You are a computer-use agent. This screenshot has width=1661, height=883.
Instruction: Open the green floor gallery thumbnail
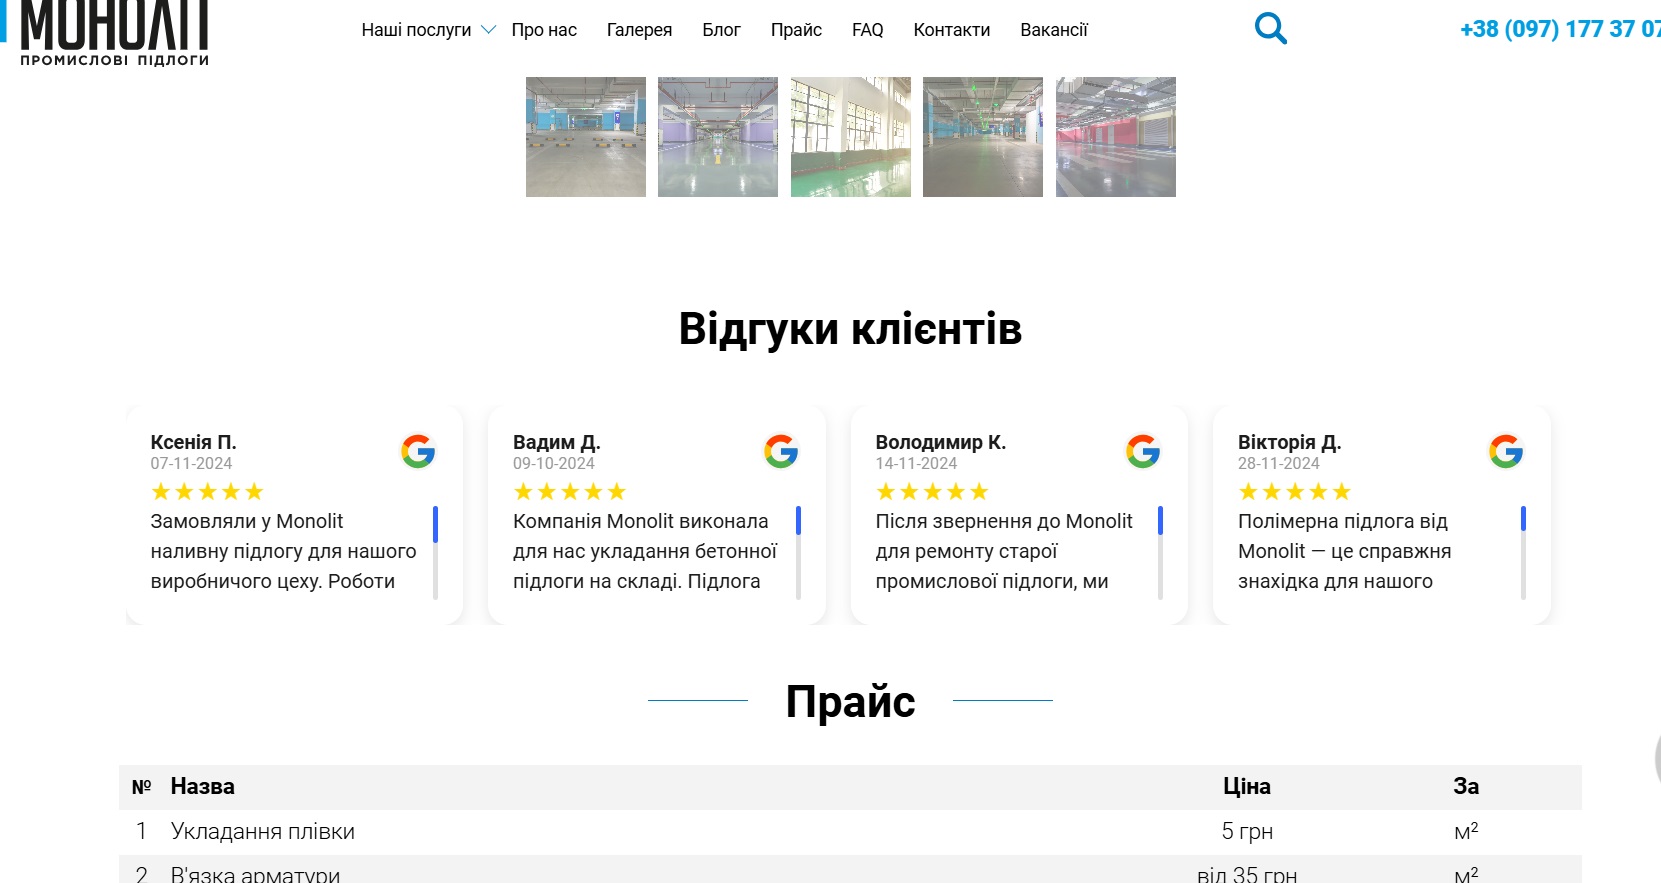coord(850,137)
